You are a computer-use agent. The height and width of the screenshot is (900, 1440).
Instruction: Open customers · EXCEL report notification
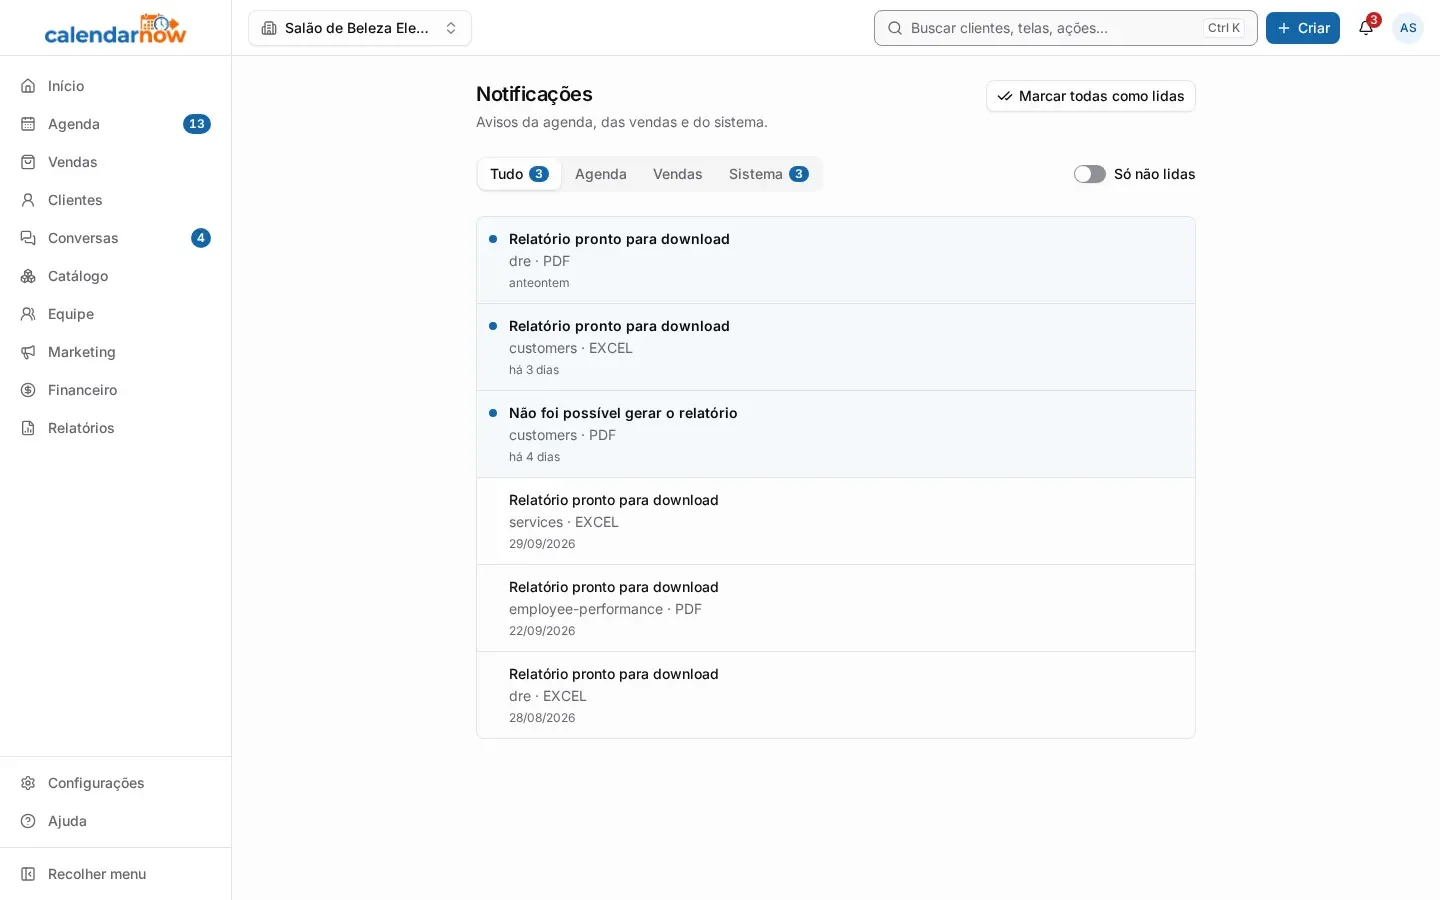[x=836, y=347]
